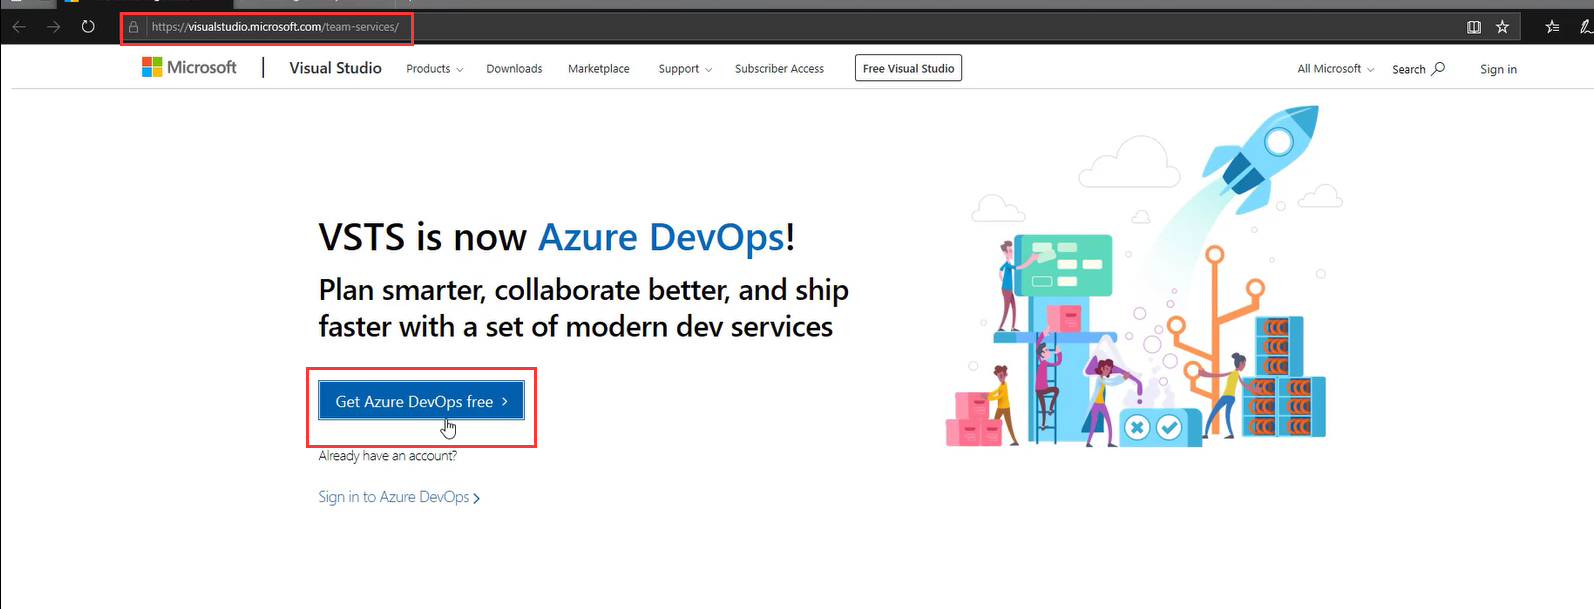Open the Downloads menu item

[x=514, y=69]
